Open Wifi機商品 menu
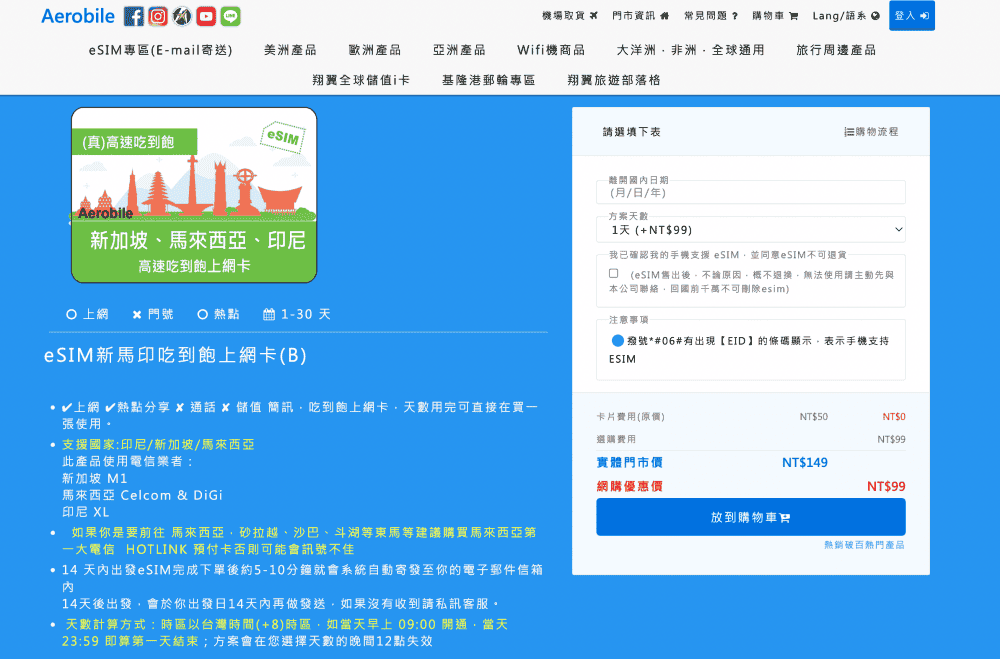Image resolution: width=1000 pixels, height=659 pixels. (x=551, y=50)
